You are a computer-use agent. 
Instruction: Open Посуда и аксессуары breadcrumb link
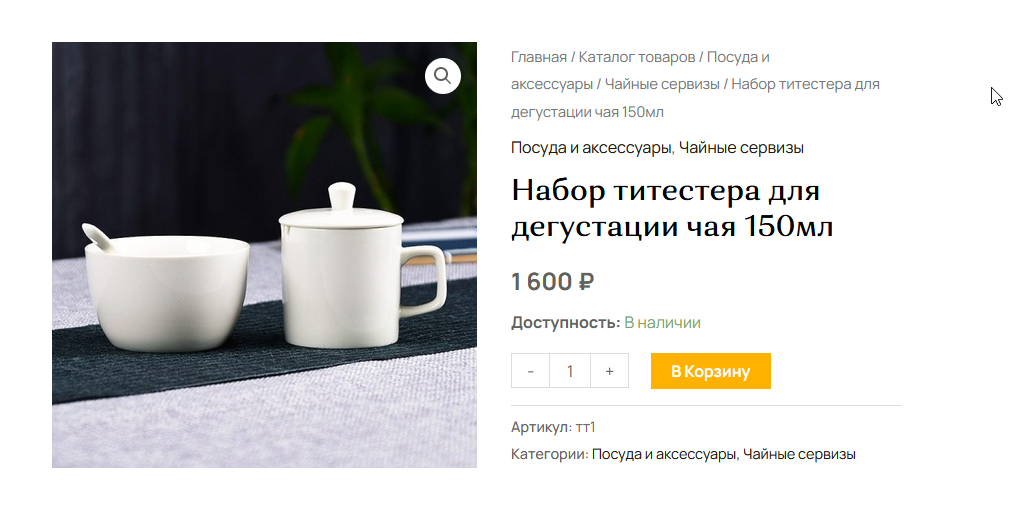pyautogui.click(x=640, y=71)
